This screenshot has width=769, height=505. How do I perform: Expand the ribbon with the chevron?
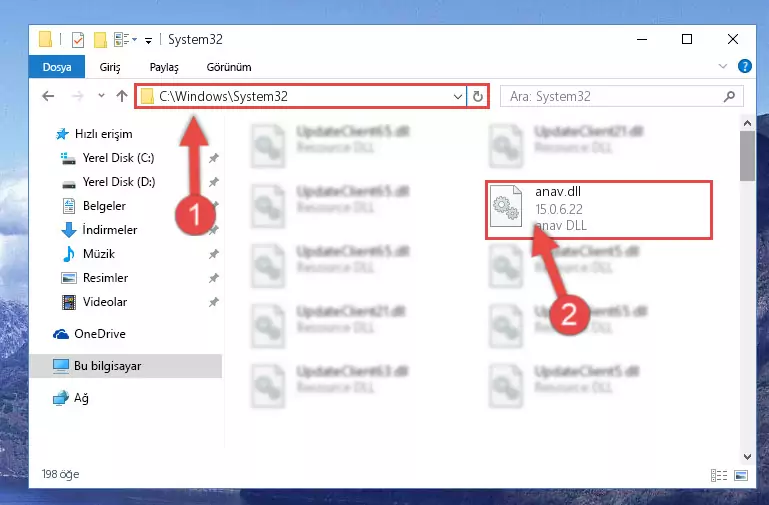[x=722, y=66]
